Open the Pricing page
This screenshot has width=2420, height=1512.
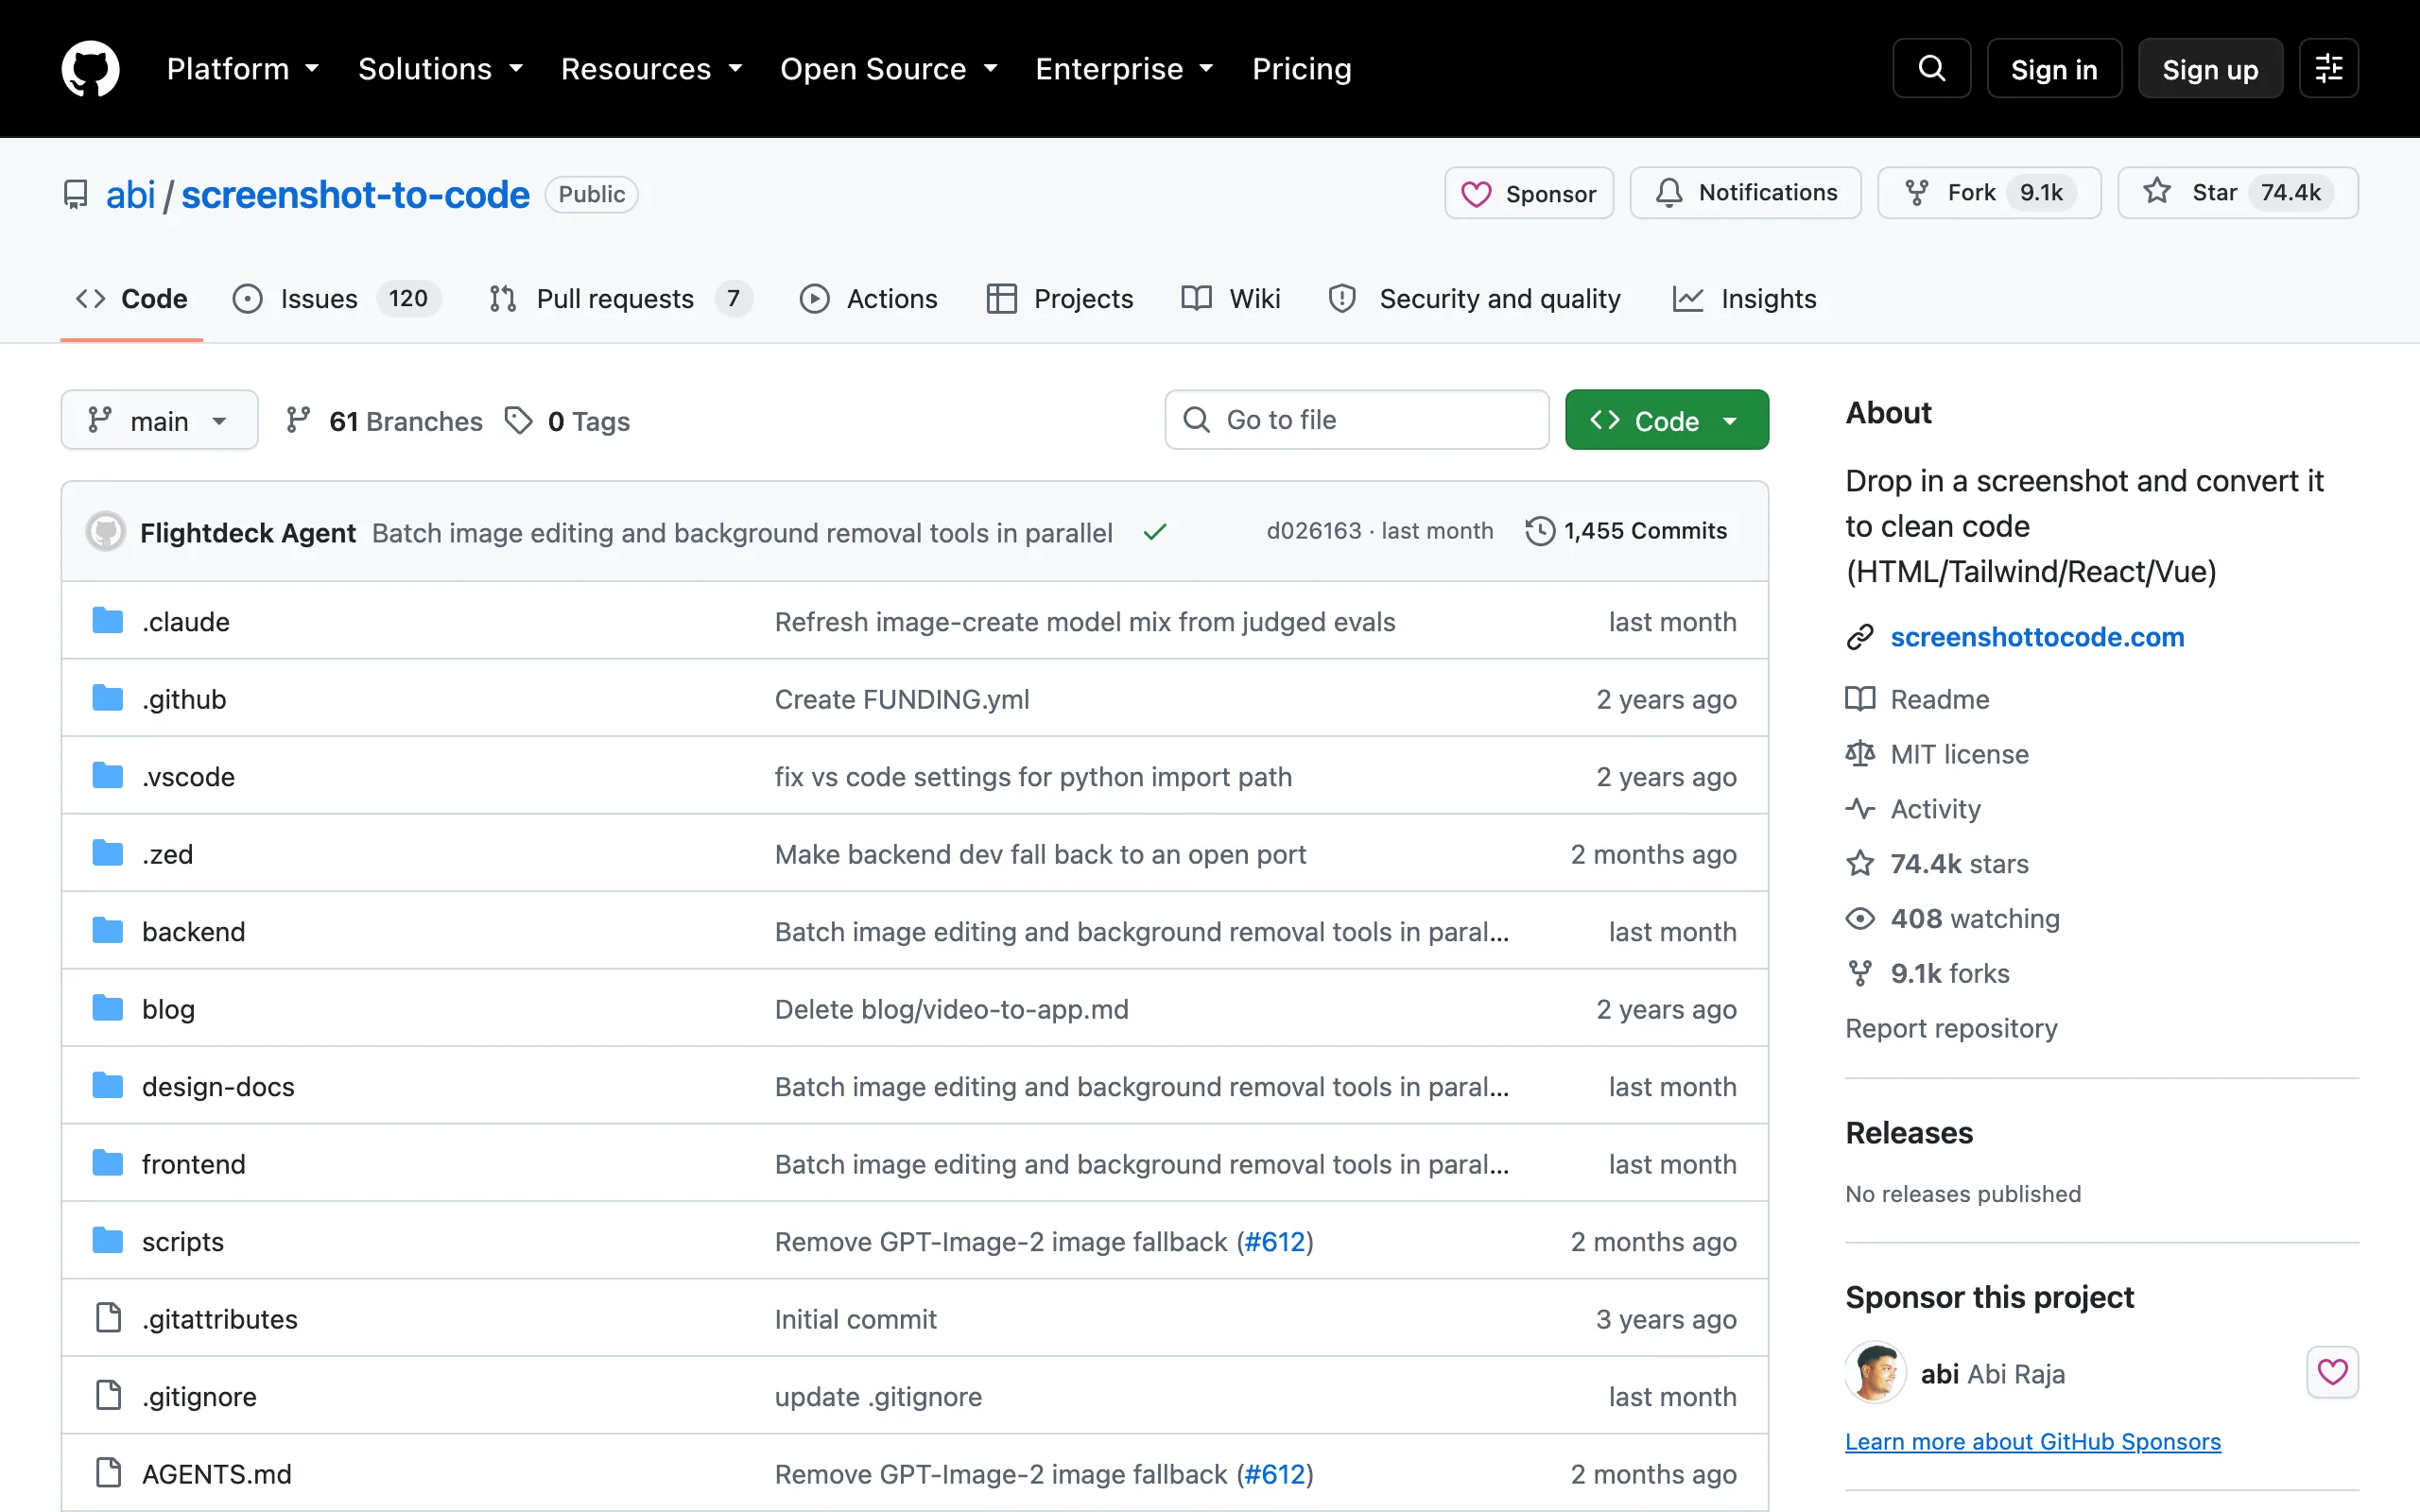pos(1302,68)
